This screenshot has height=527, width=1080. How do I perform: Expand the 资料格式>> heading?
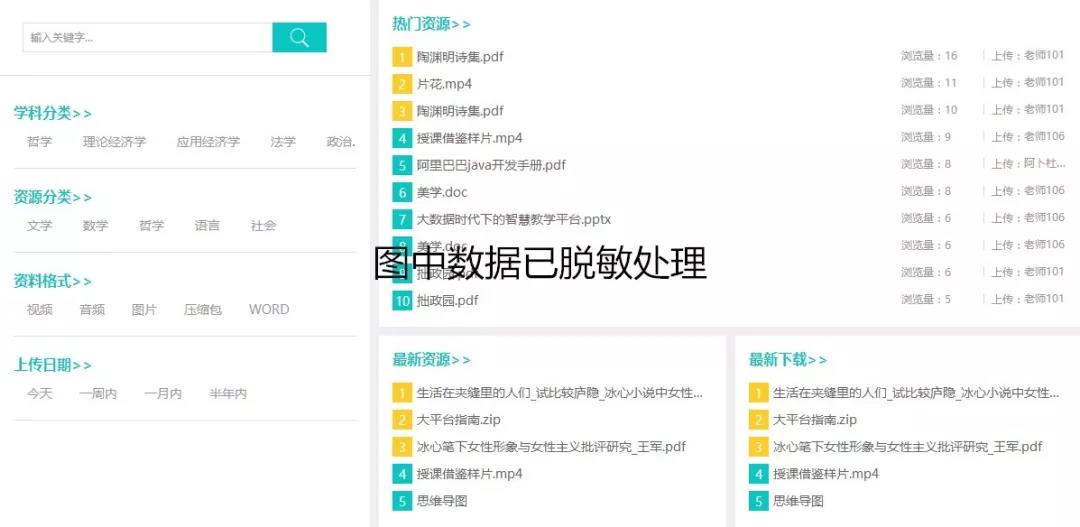[52, 282]
